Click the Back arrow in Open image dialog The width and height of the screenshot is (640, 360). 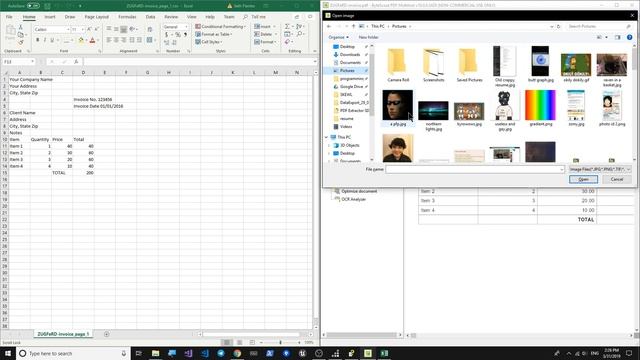pos(329,27)
